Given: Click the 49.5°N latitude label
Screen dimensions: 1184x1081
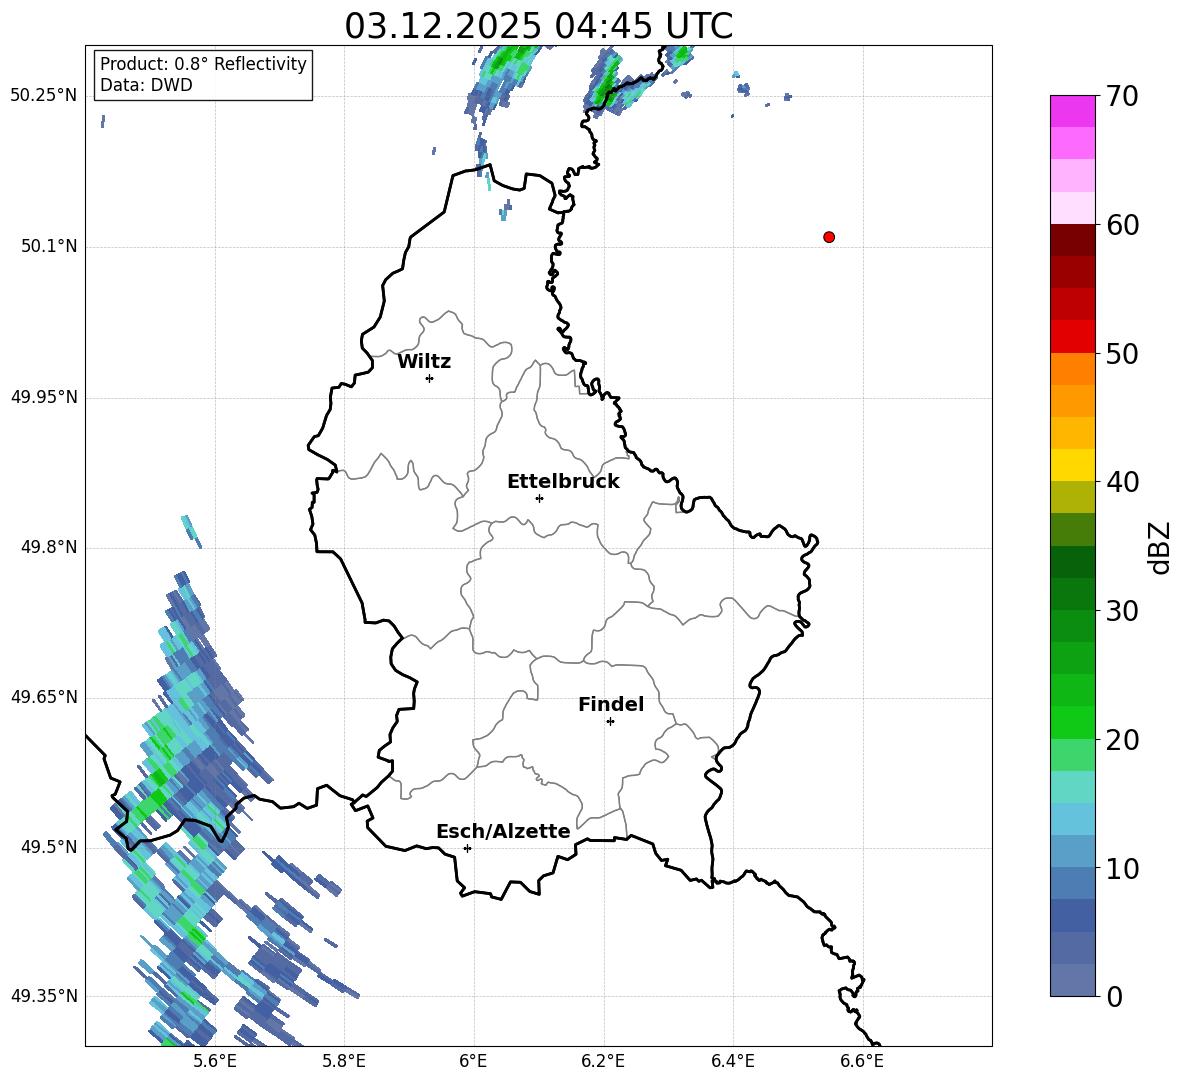Looking at the screenshot, I should point(49,846).
